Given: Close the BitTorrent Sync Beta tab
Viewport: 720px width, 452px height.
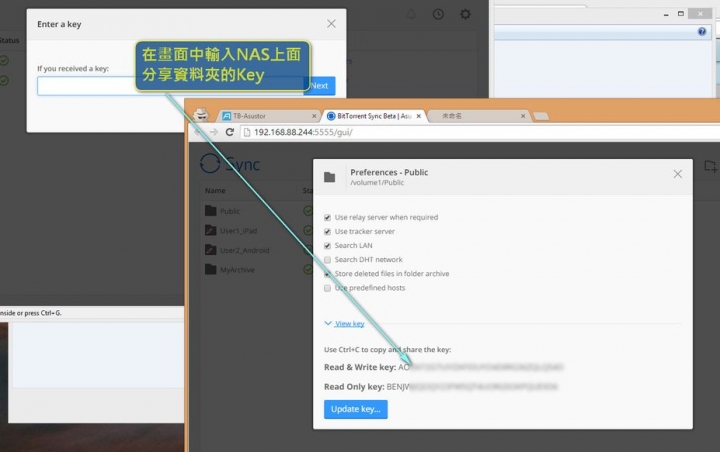Looking at the screenshot, I should click(x=418, y=116).
